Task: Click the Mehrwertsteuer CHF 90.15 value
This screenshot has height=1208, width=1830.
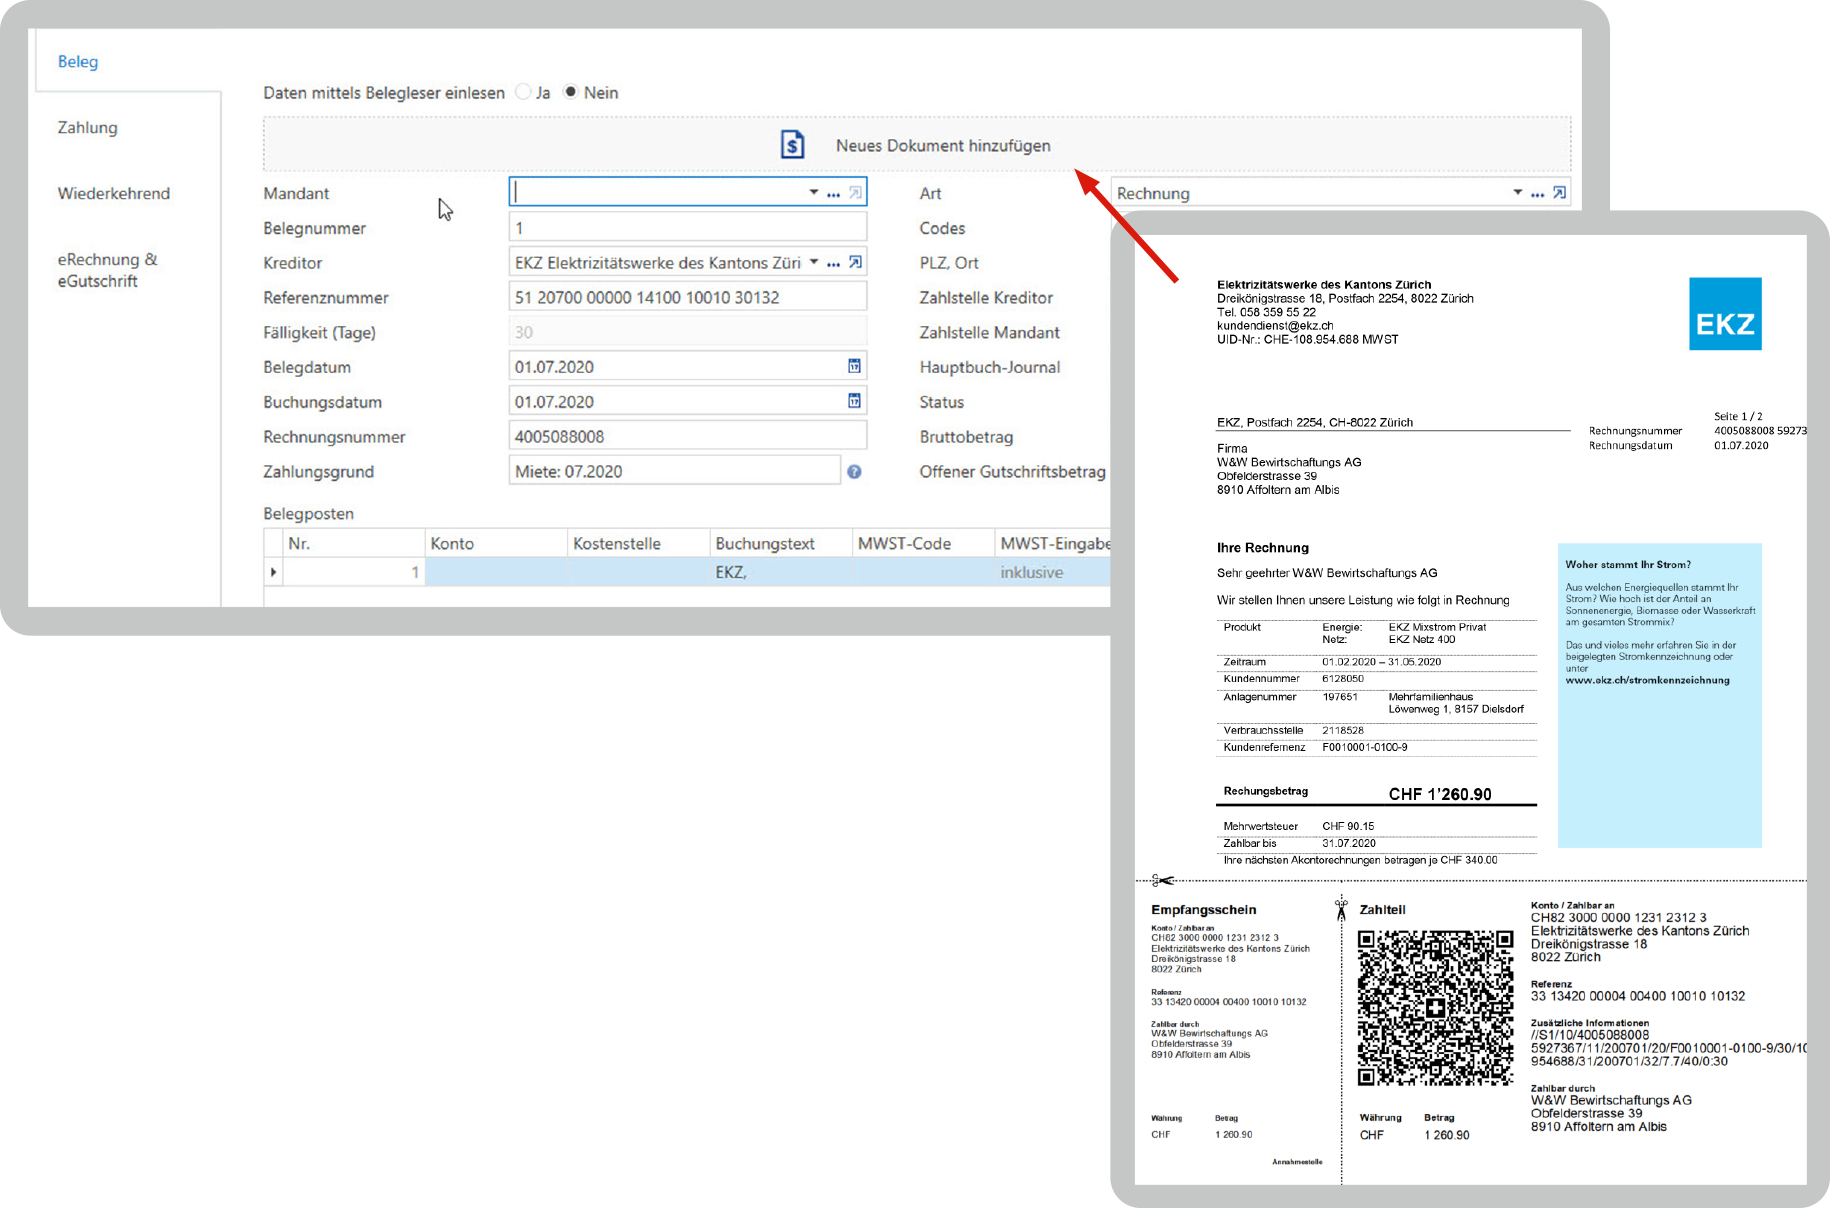Action: pyautogui.click(x=1348, y=826)
